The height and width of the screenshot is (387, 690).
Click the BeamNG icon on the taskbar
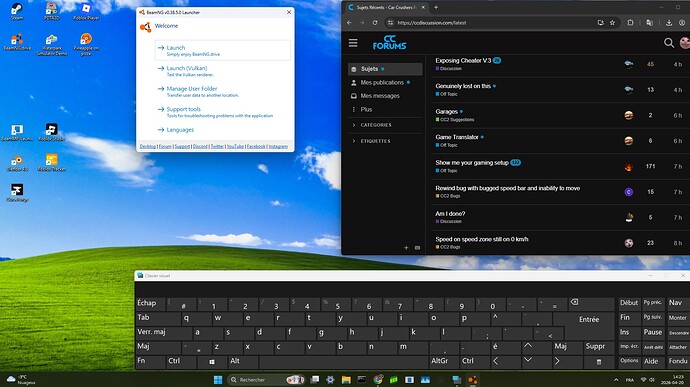click(473, 380)
